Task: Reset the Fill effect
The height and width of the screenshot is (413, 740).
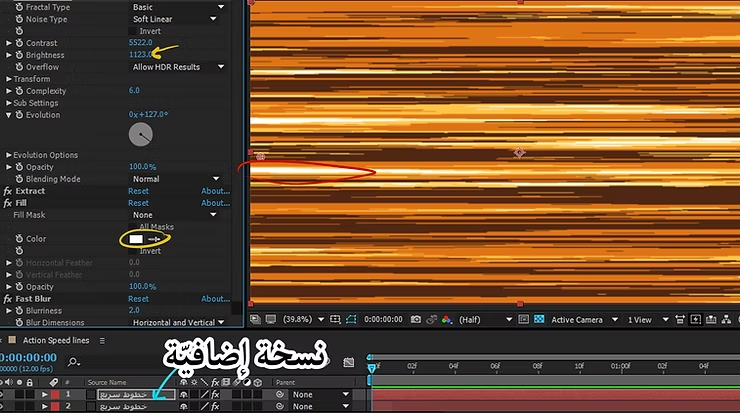Action: [138, 203]
